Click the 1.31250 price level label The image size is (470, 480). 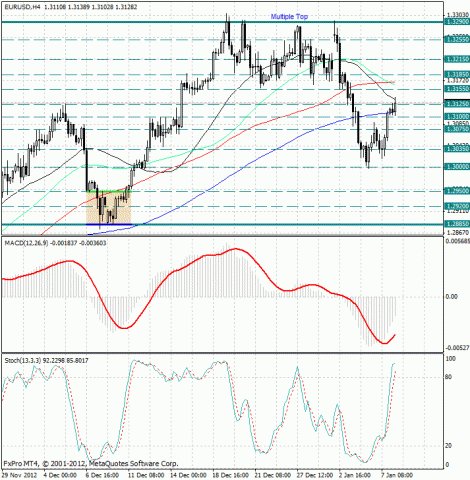(x=457, y=104)
